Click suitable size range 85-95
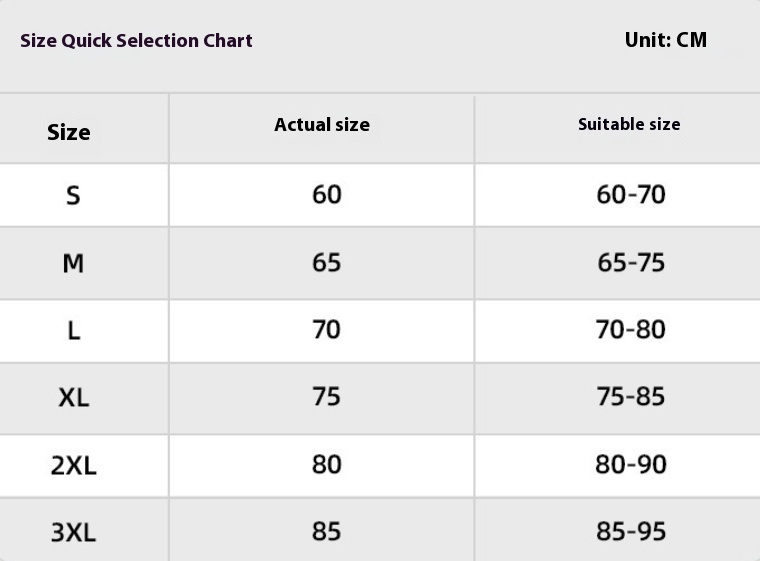760x561 pixels. pyautogui.click(x=631, y=531)
